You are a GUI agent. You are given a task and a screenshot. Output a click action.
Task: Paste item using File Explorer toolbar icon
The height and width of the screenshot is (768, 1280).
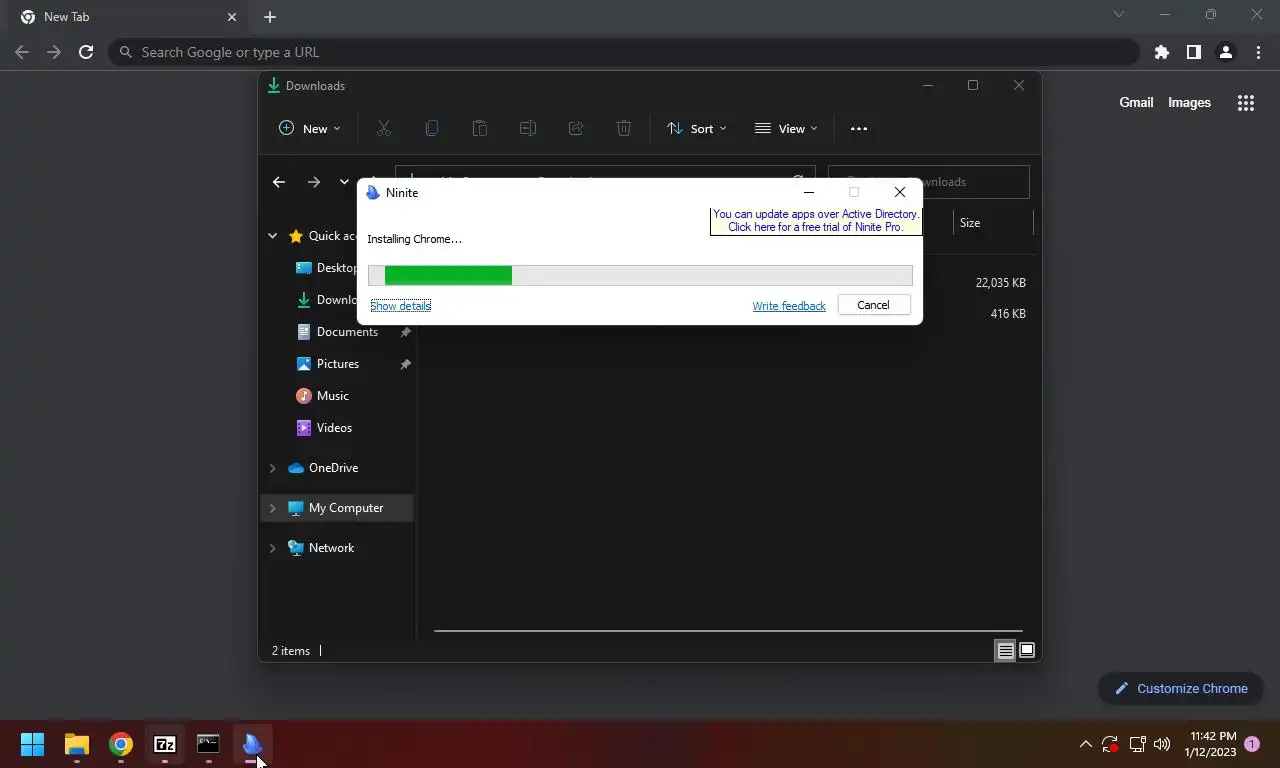pos(480,128)
